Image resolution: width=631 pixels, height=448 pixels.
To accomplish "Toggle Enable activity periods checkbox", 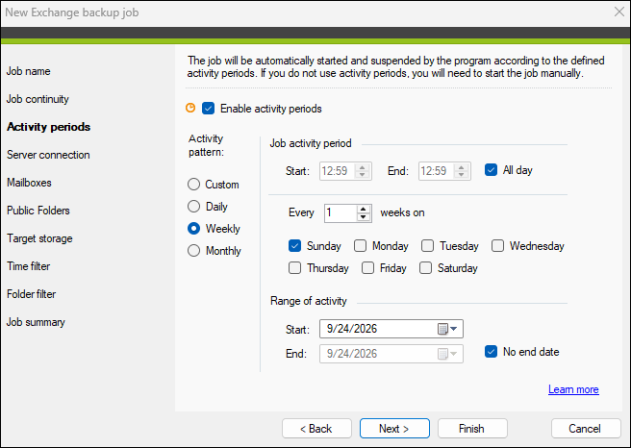I will tap(208, 108).
